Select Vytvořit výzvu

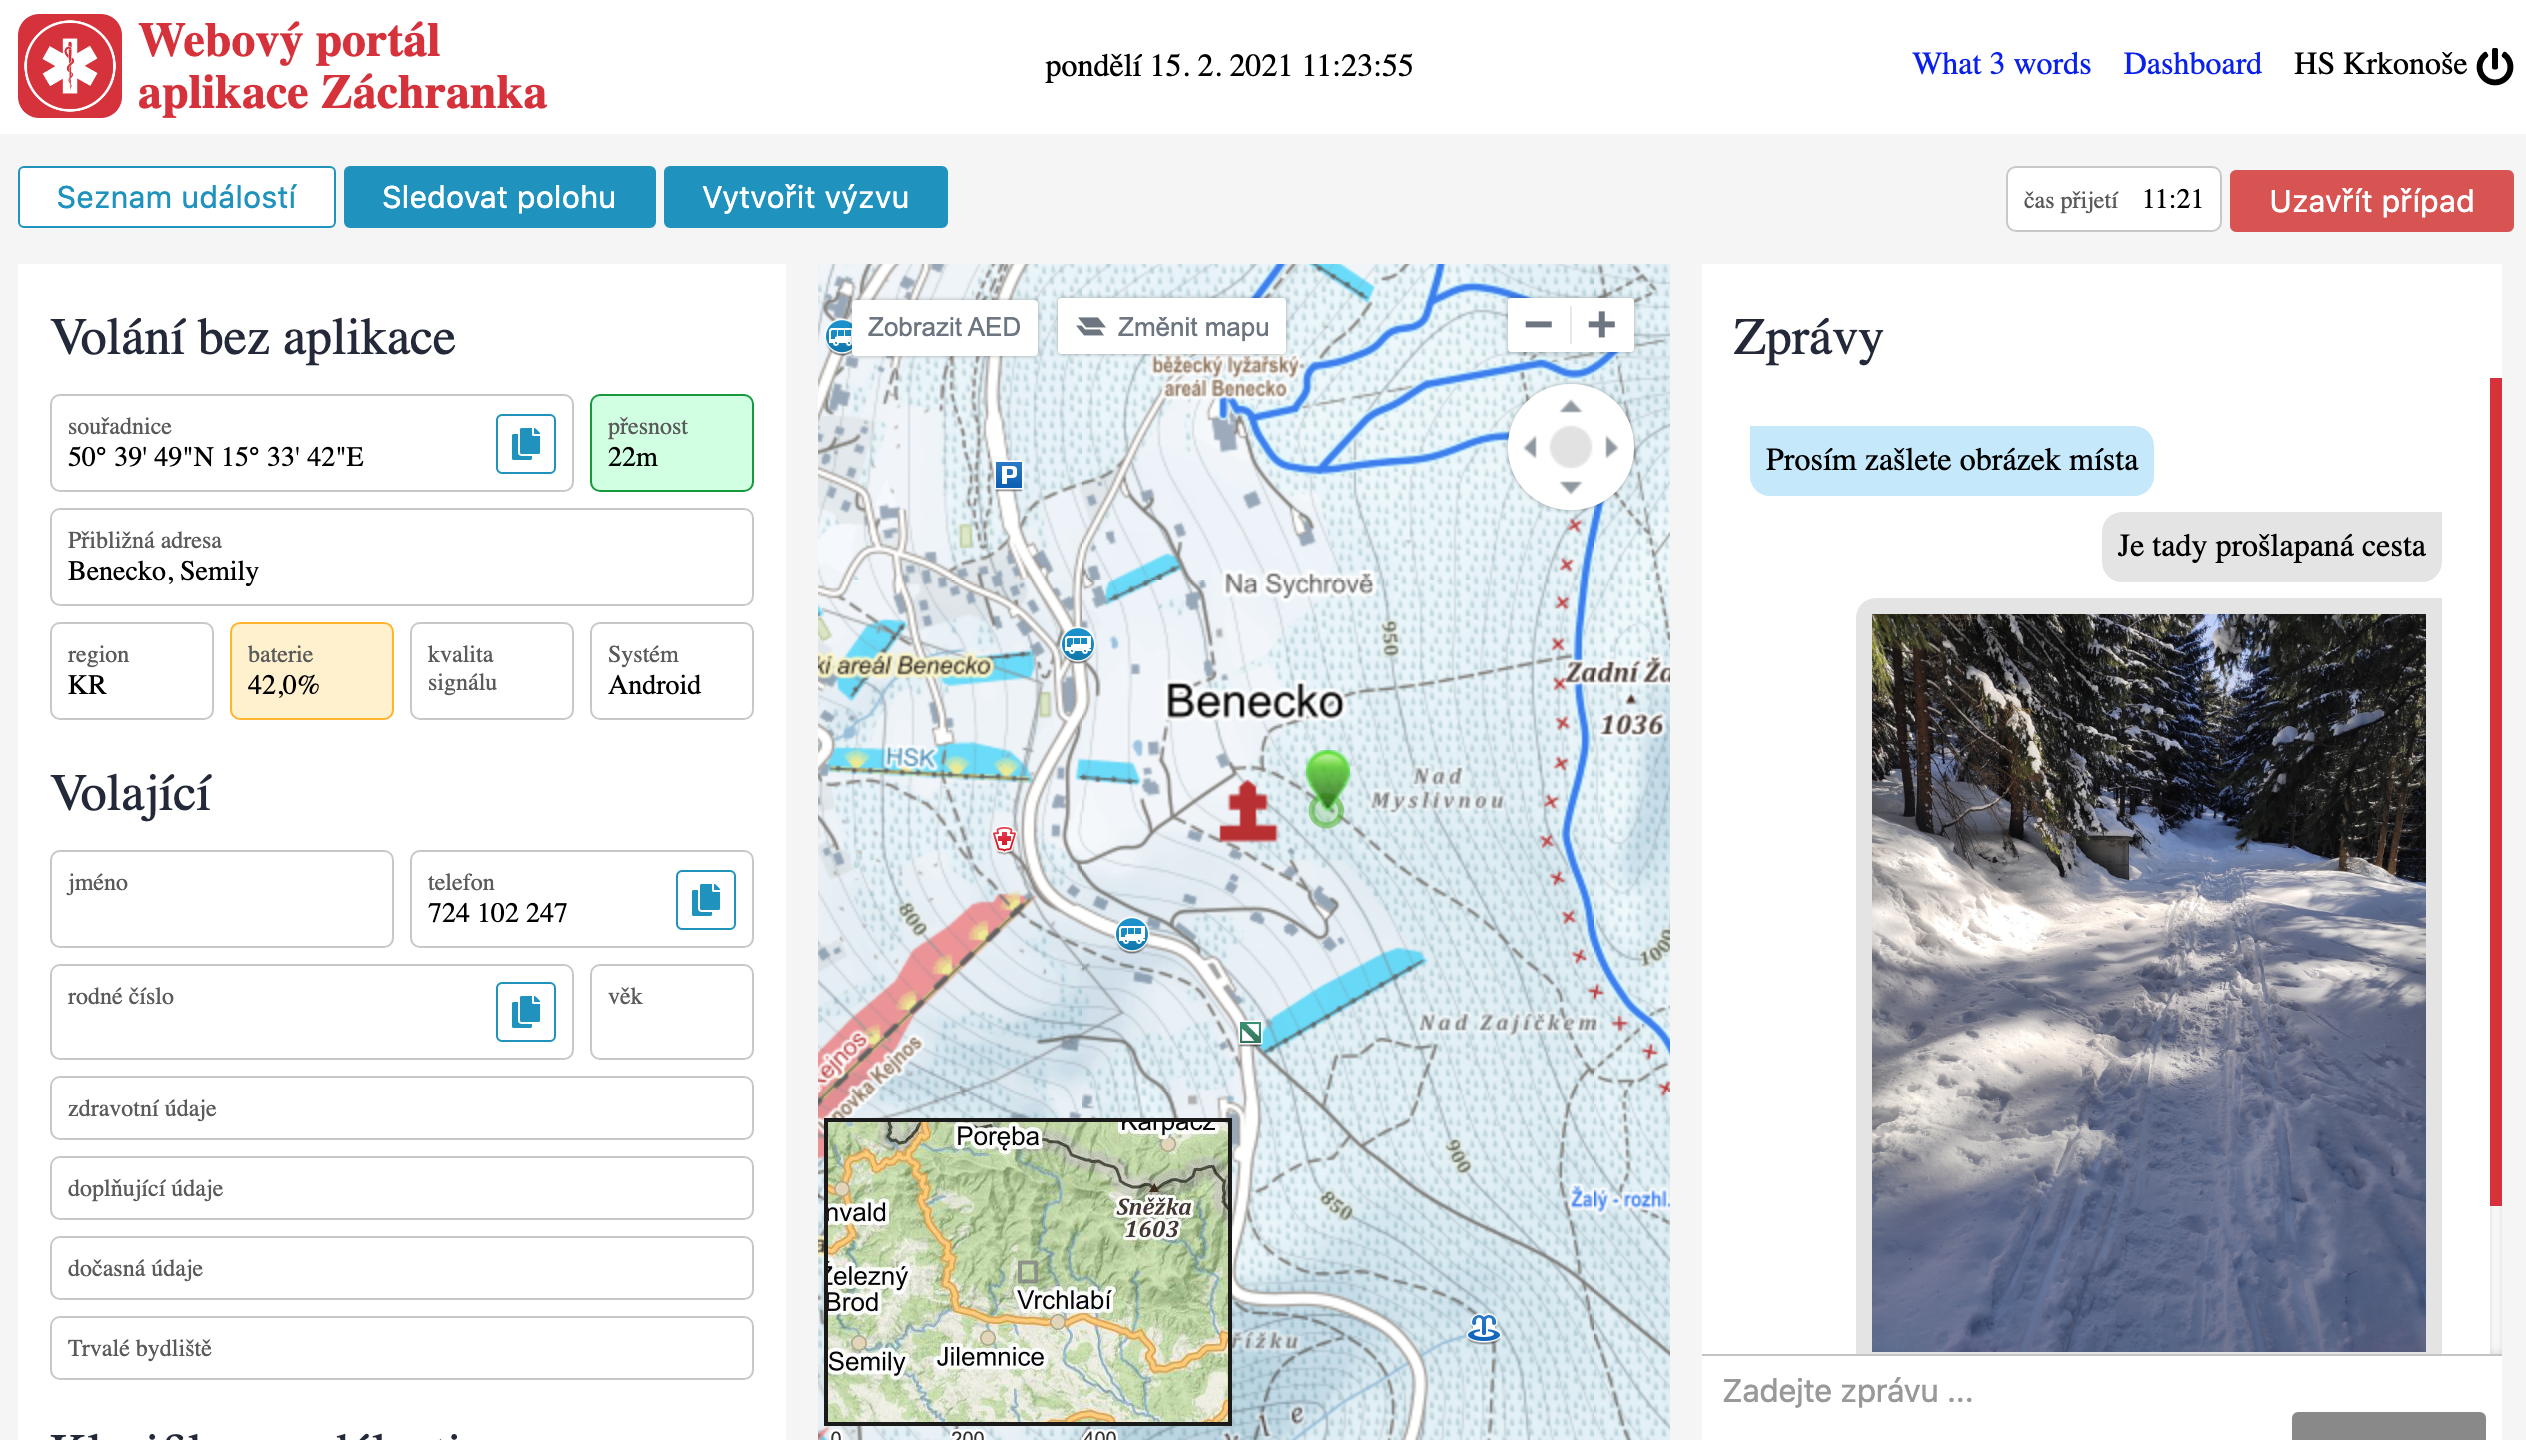pyautogui.click(x=806, y=197)
